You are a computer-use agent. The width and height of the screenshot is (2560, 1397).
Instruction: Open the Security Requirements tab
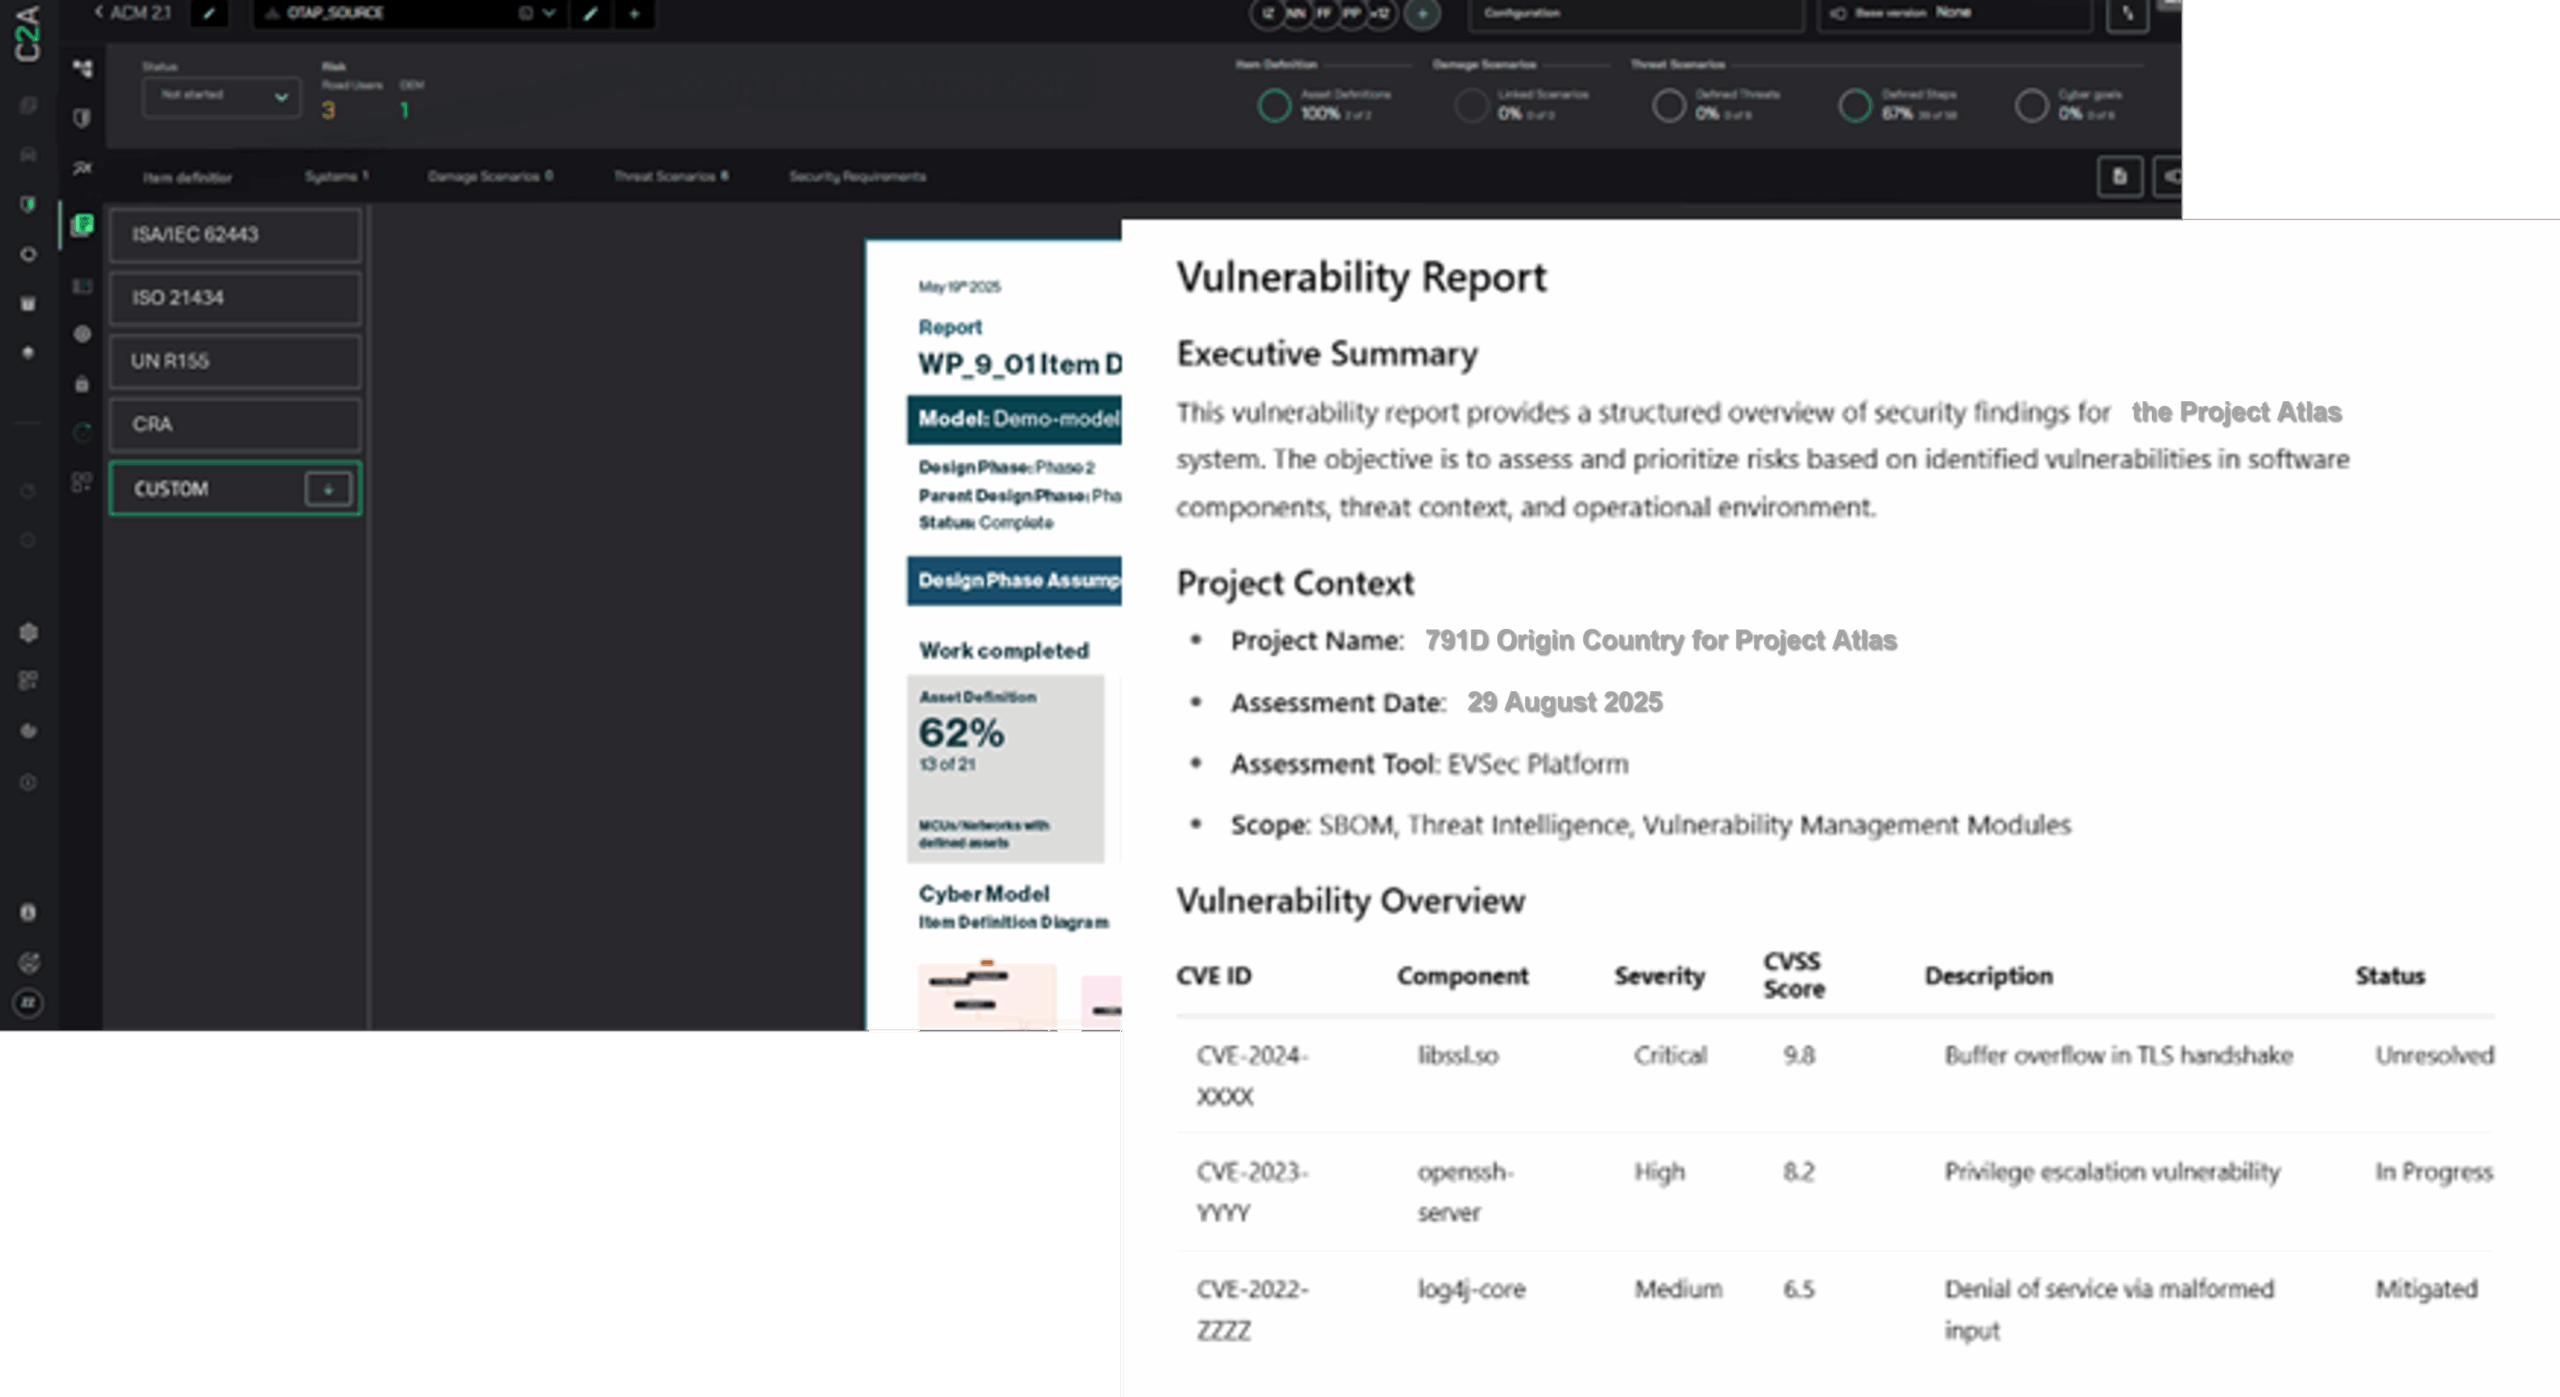point(857,176)
